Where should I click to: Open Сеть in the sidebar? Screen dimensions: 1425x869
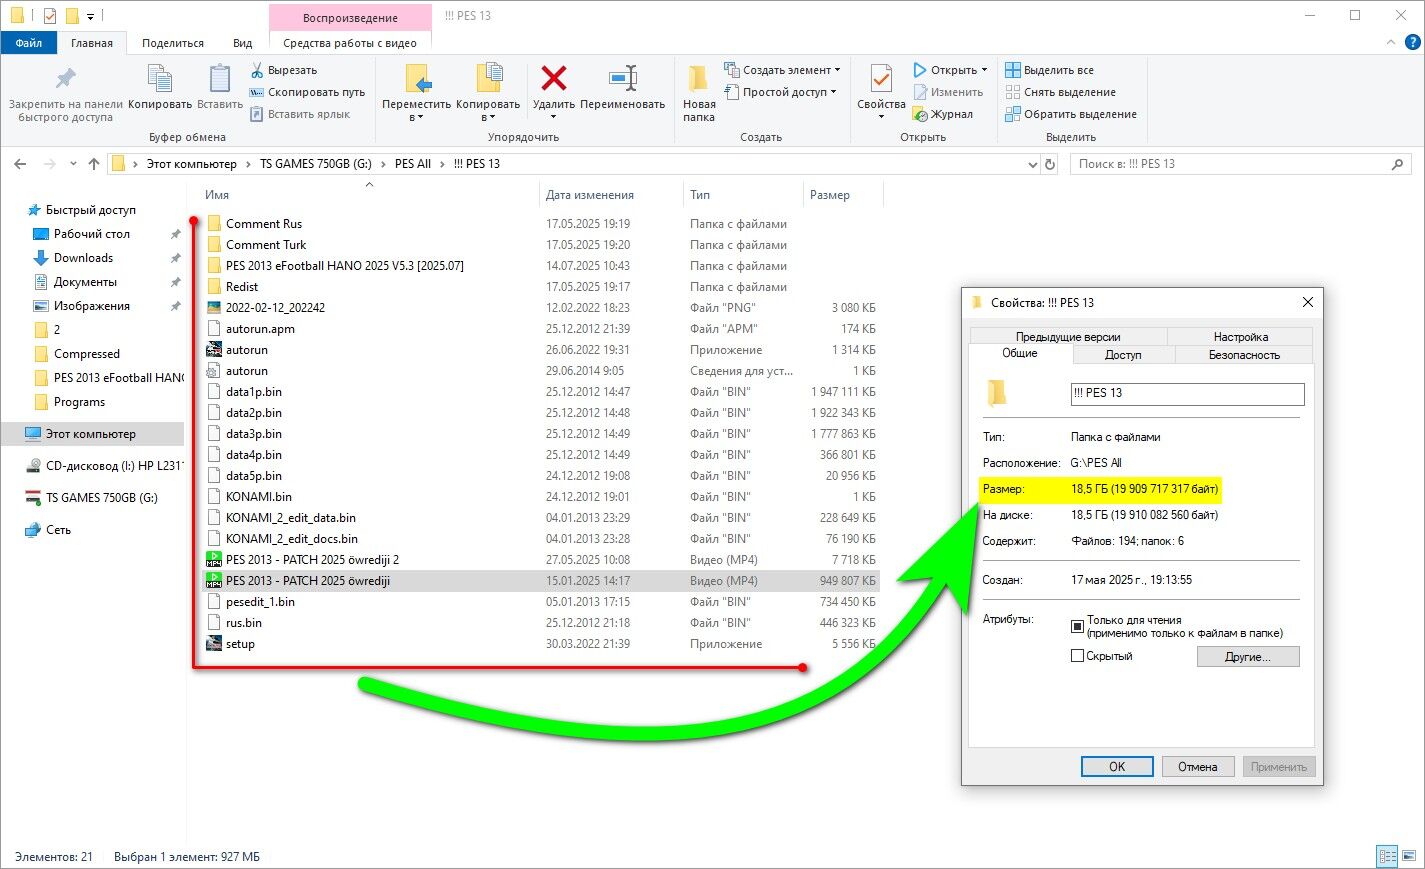pos(58,530)
